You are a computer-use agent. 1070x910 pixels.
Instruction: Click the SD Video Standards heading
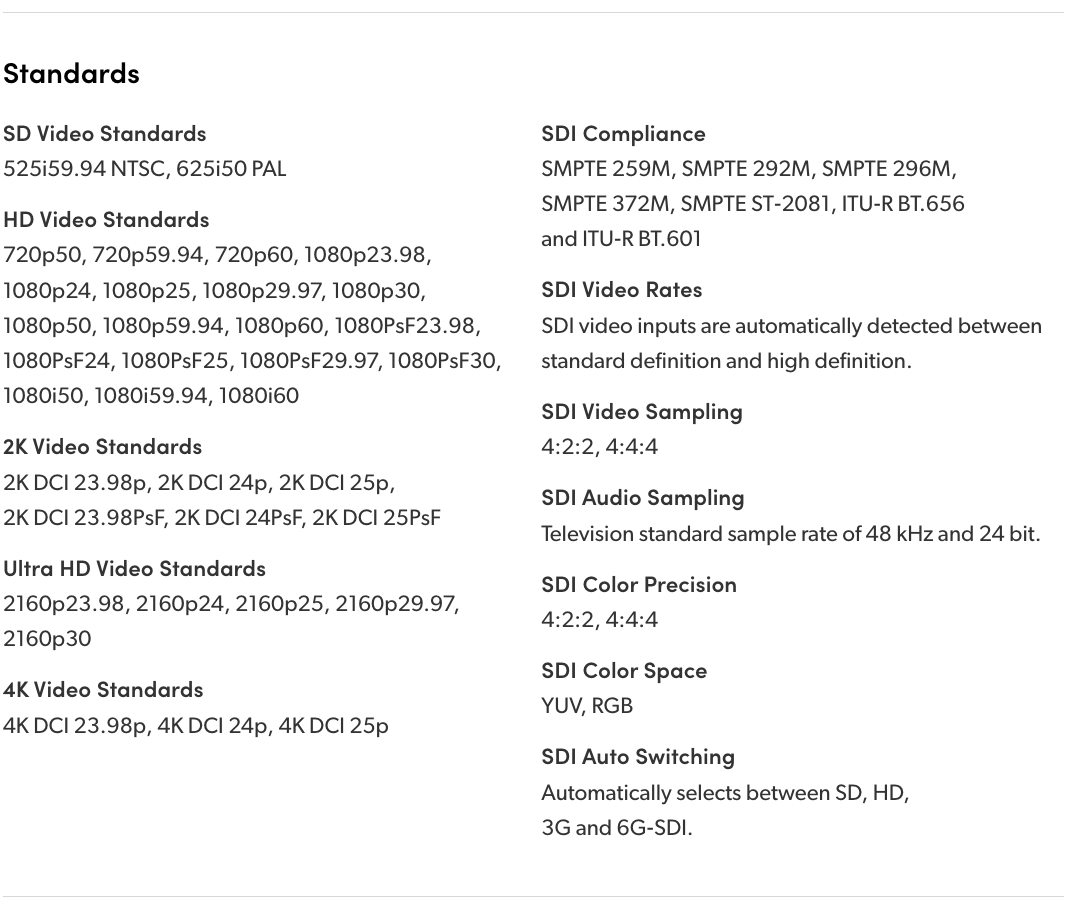point(104,133)
